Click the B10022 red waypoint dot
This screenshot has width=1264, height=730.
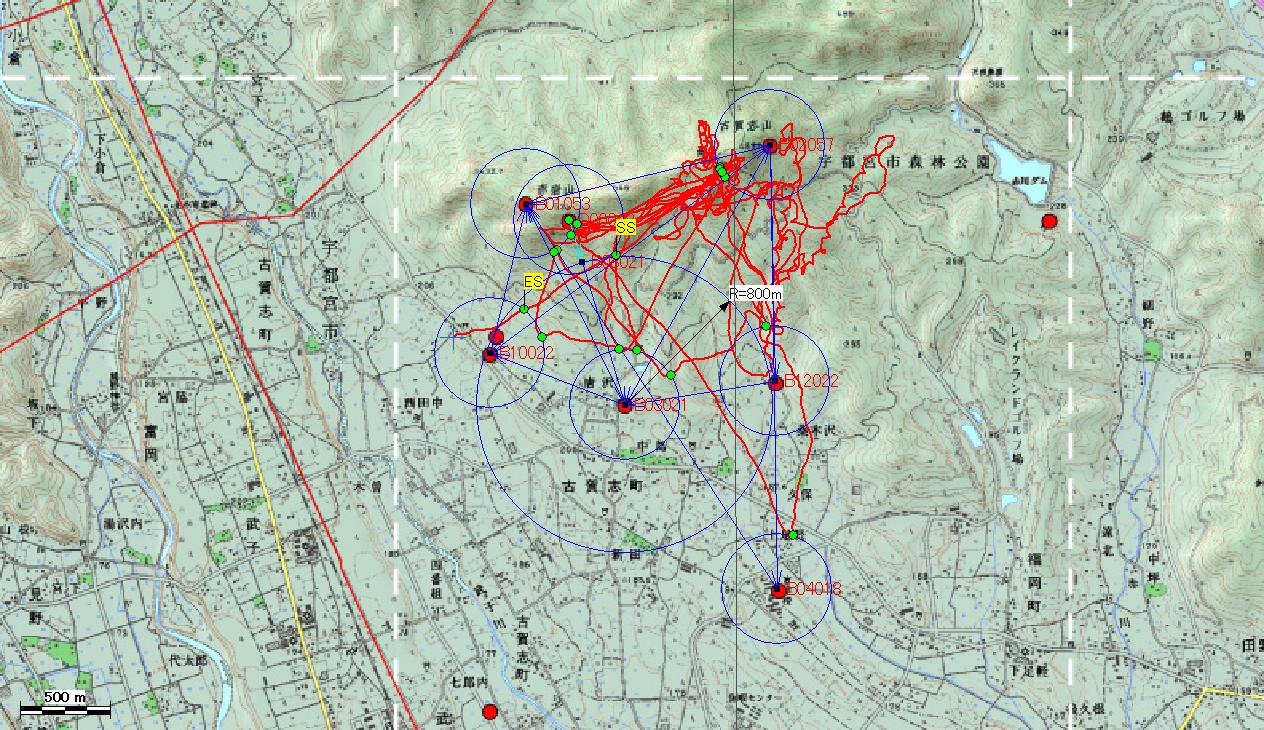(x=490, y=354)
